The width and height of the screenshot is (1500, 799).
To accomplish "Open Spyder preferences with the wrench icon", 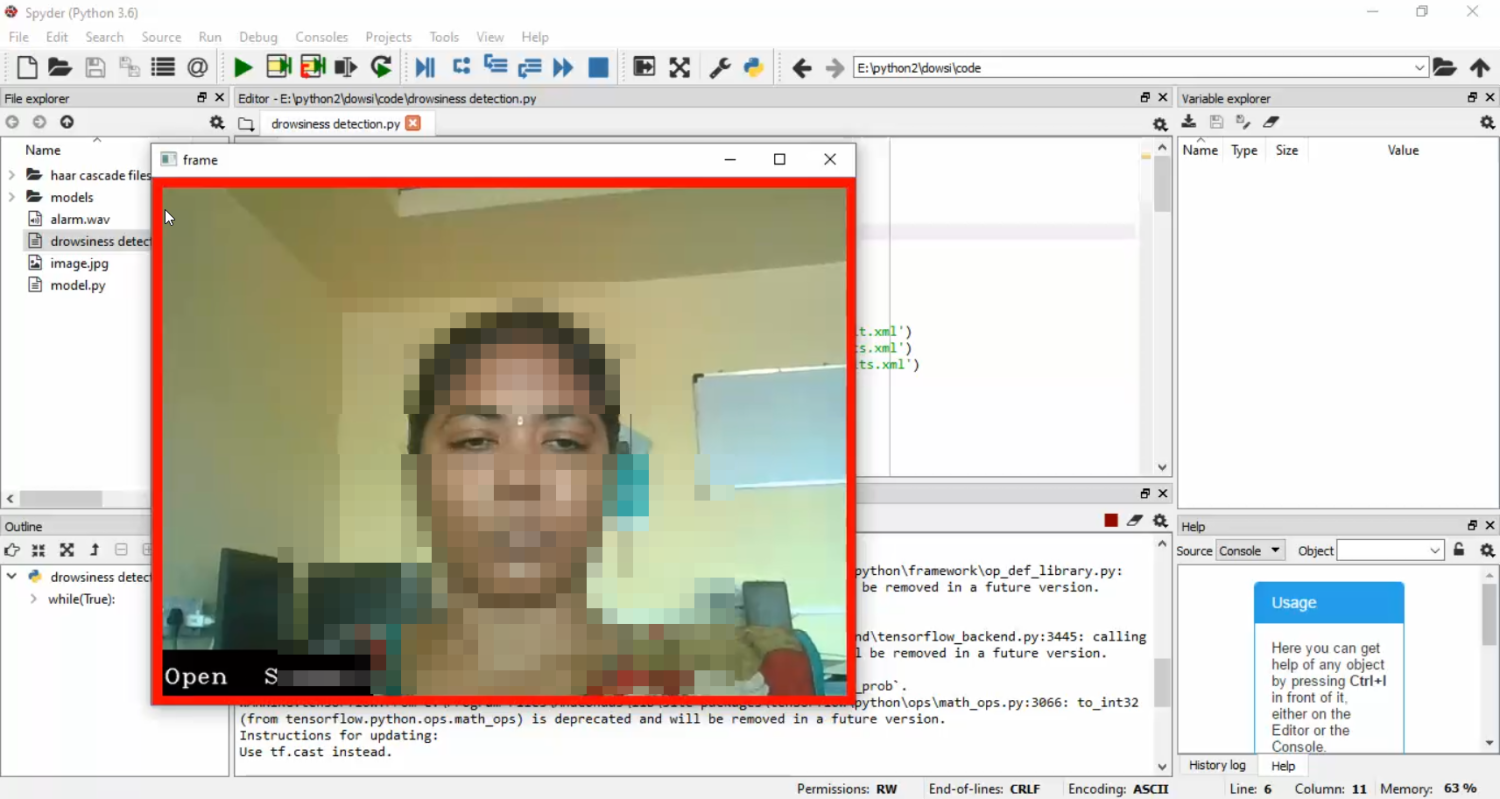I will [719, 67].
